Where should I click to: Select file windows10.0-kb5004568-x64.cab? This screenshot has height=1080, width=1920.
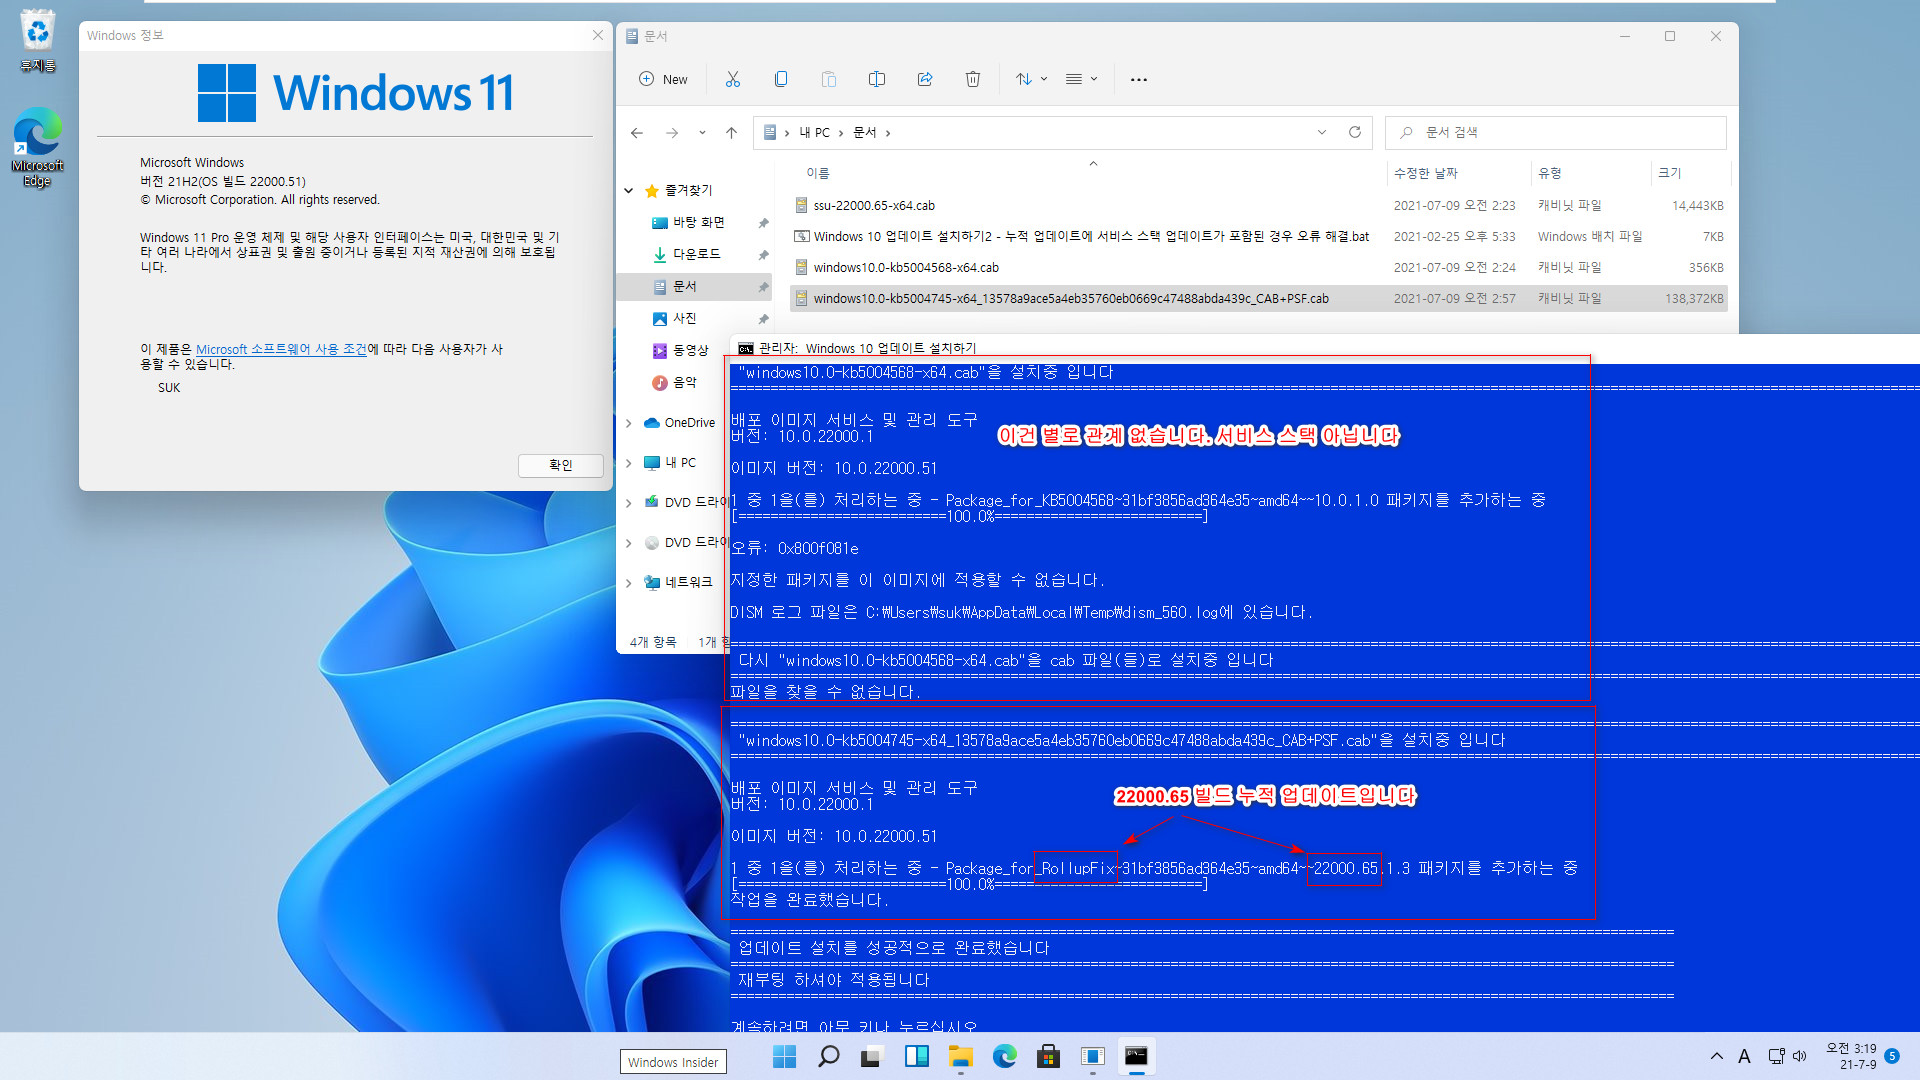pos(906,267)
